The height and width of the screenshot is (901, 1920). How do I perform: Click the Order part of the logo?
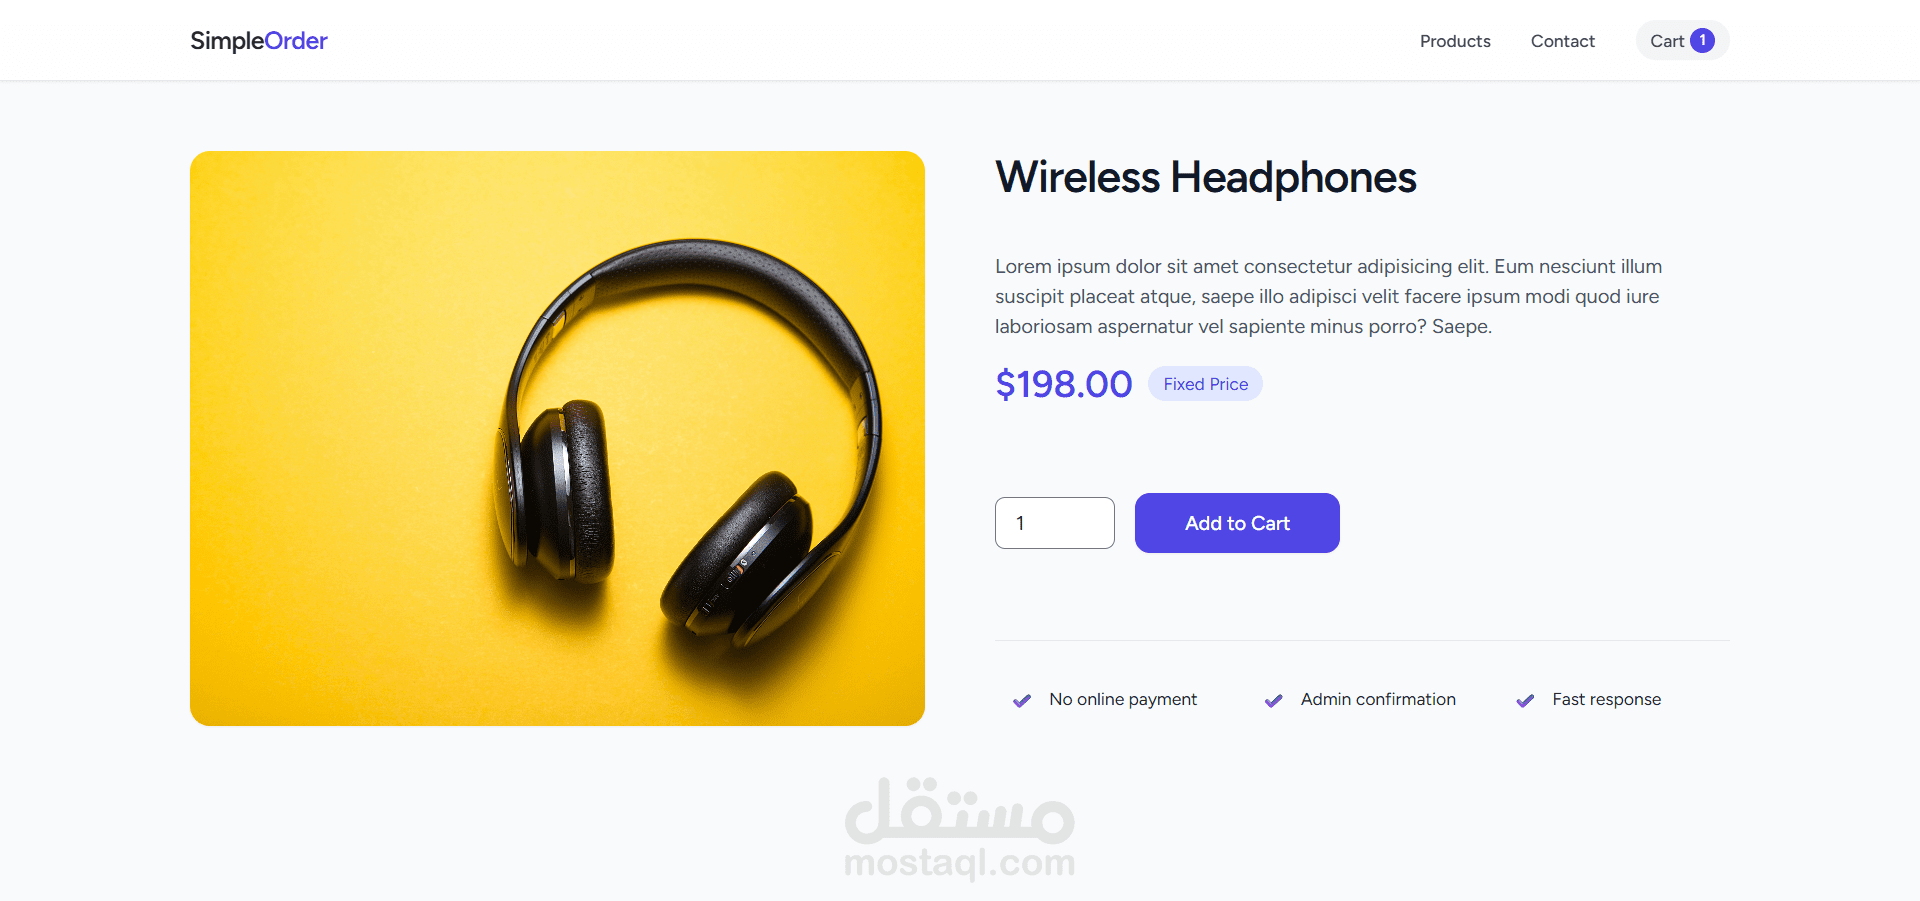pos(296,41)
